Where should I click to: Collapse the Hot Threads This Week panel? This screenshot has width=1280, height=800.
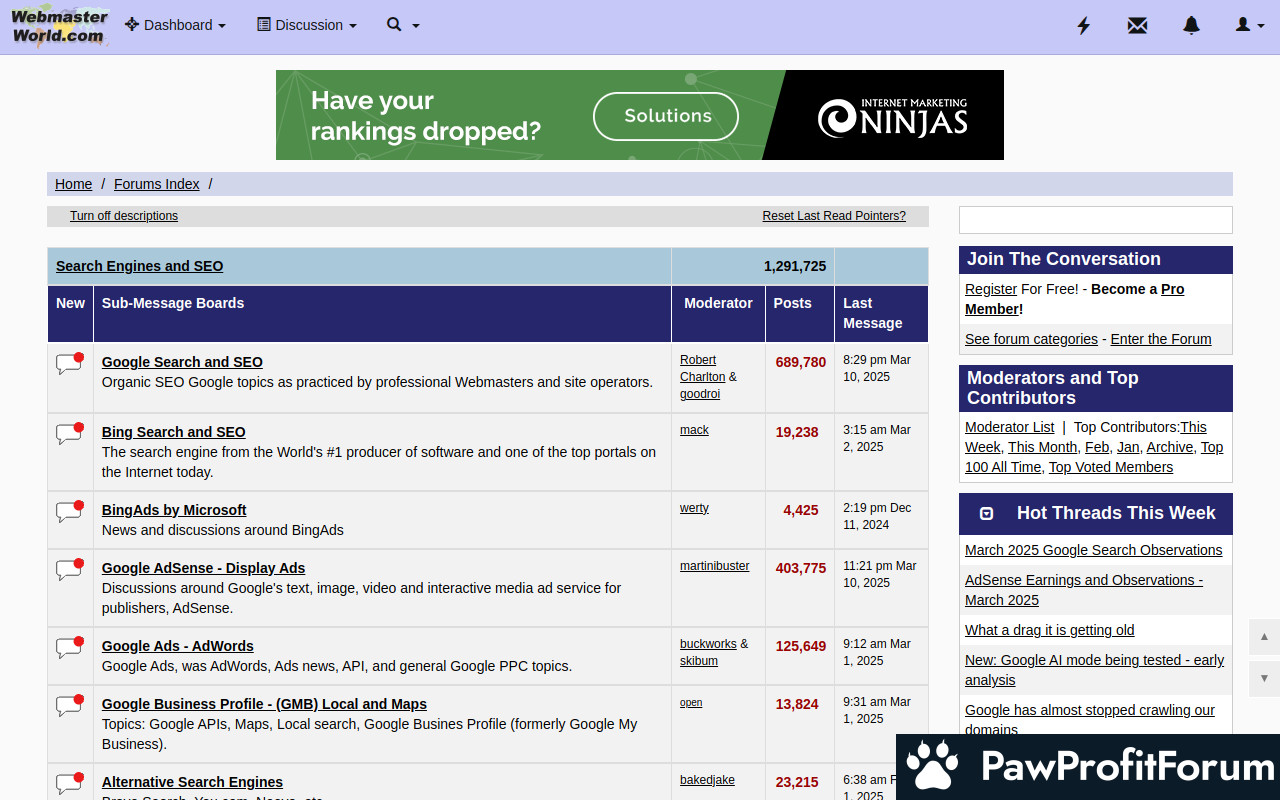point(986,513)
